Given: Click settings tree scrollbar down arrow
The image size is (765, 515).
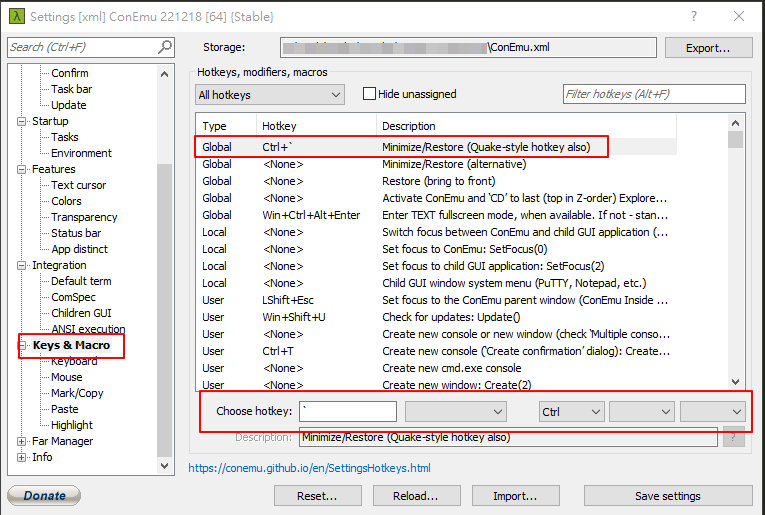Looking at the screenshot, I should [164, 466].
